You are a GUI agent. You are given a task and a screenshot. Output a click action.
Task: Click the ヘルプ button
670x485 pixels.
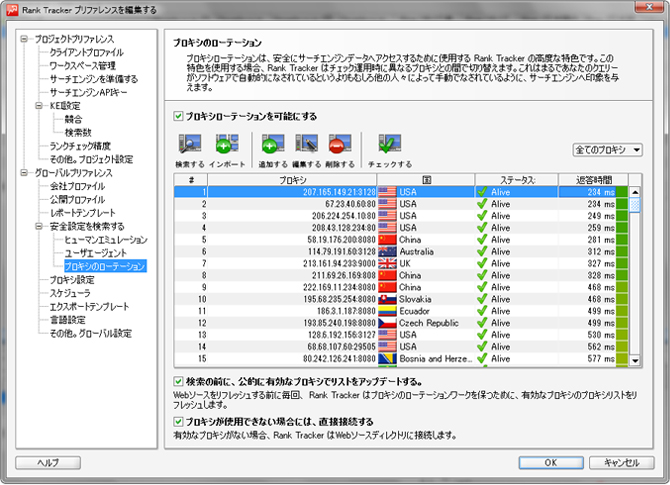48,462
